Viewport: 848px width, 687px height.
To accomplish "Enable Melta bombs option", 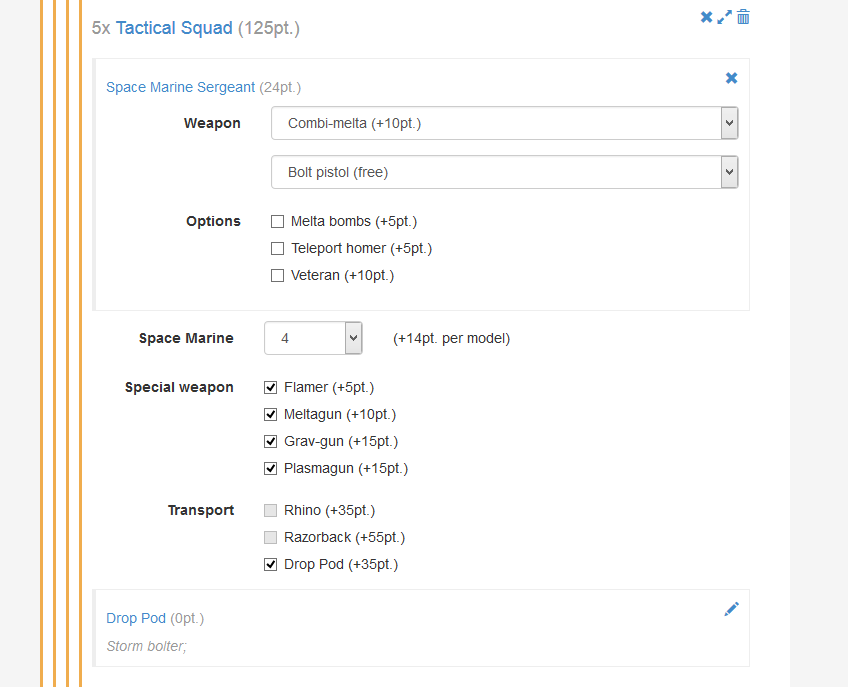I will coord(277,221).
